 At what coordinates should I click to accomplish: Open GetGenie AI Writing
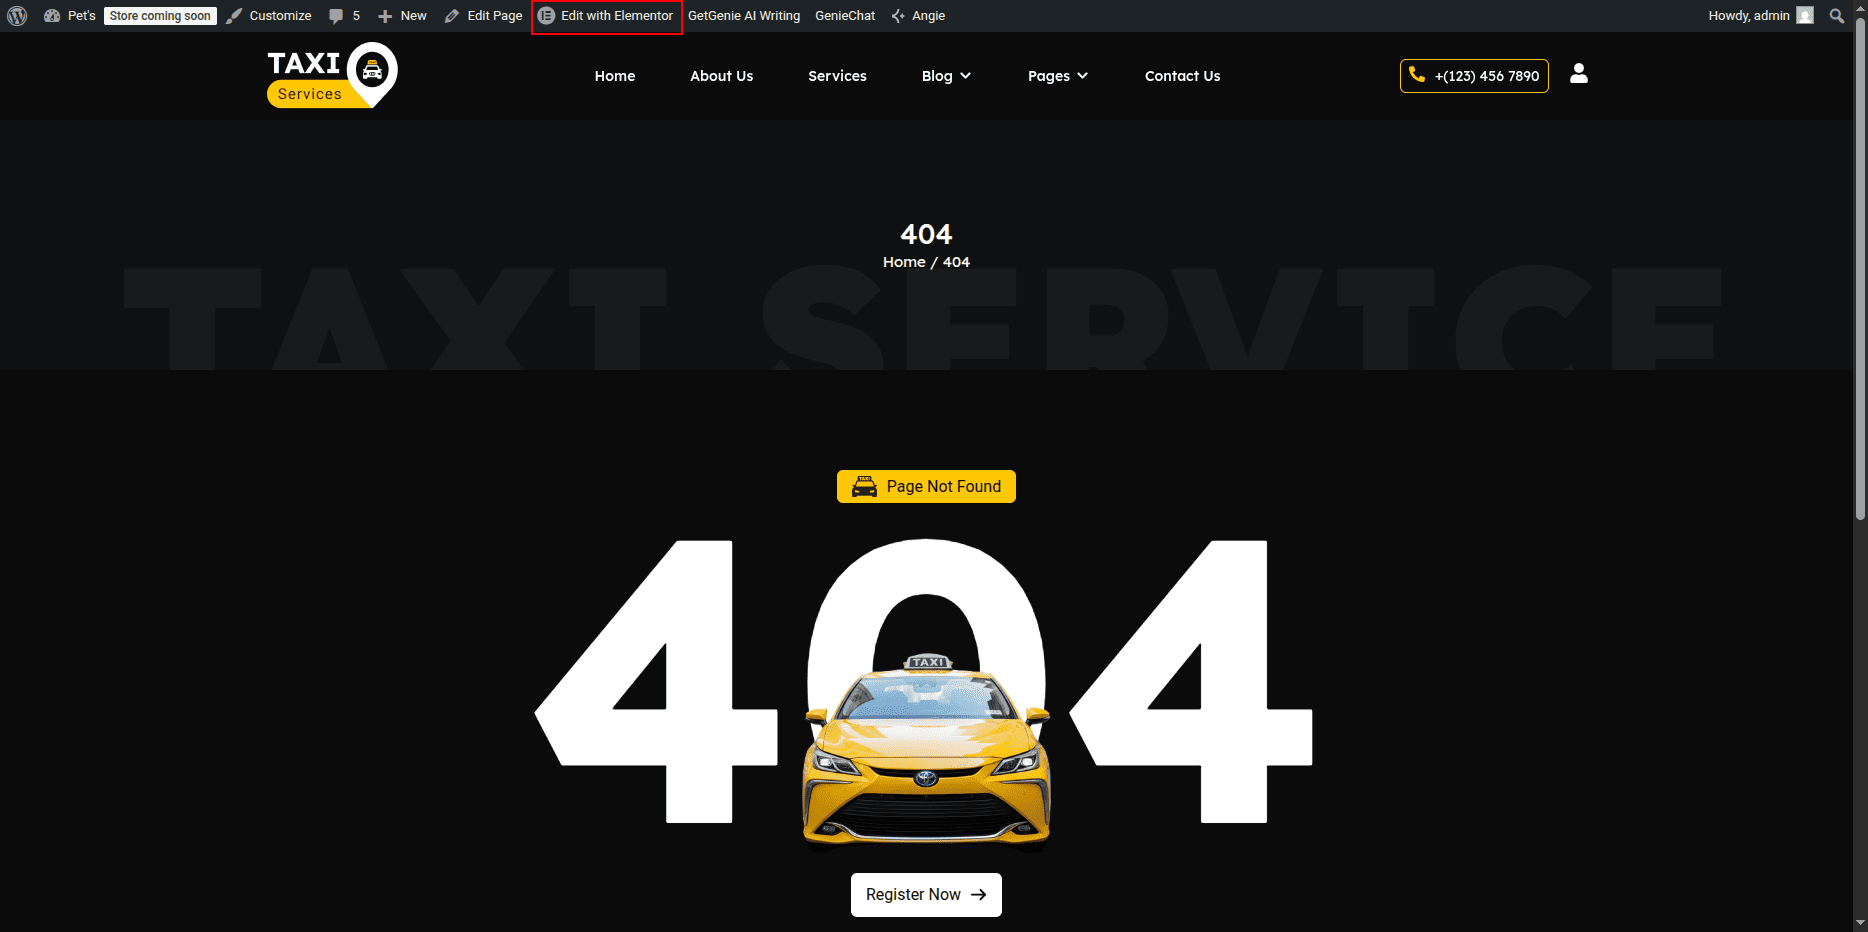coord(744,16)
